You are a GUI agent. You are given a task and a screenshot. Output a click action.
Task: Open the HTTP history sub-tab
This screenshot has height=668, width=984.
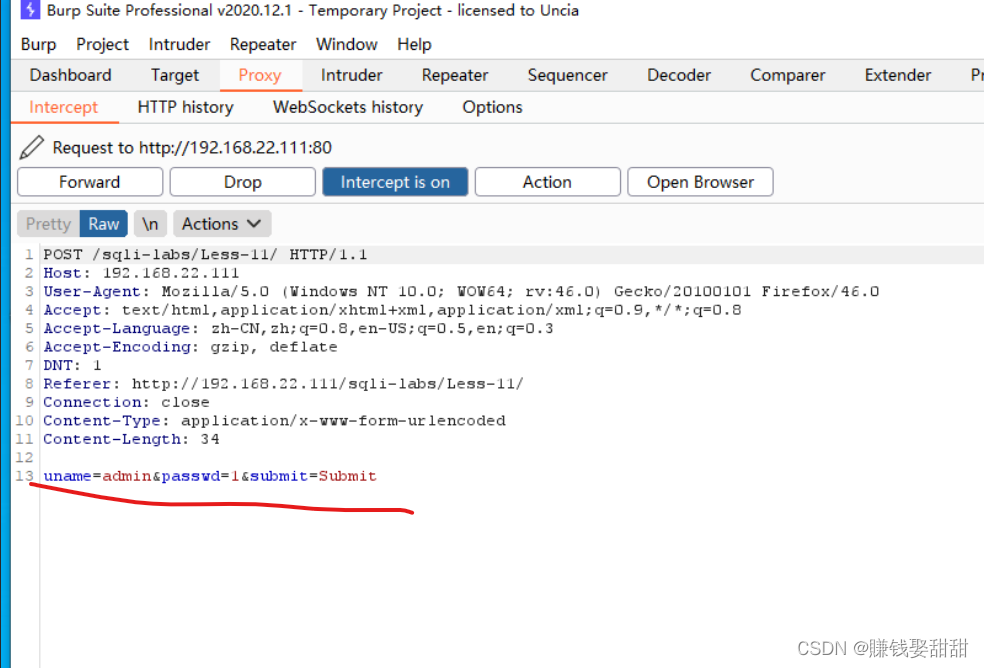185,107
